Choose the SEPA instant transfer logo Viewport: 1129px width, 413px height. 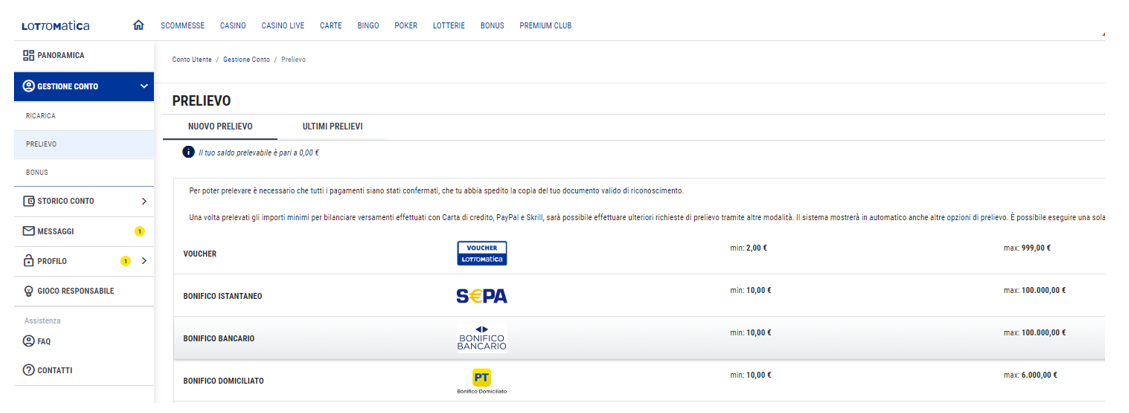point(481,296)
